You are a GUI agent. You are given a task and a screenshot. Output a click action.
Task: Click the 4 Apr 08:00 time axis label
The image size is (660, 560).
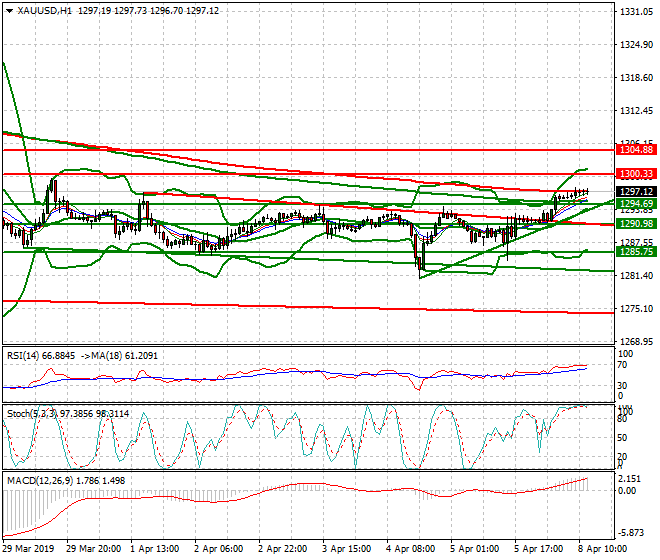[410, 549]
